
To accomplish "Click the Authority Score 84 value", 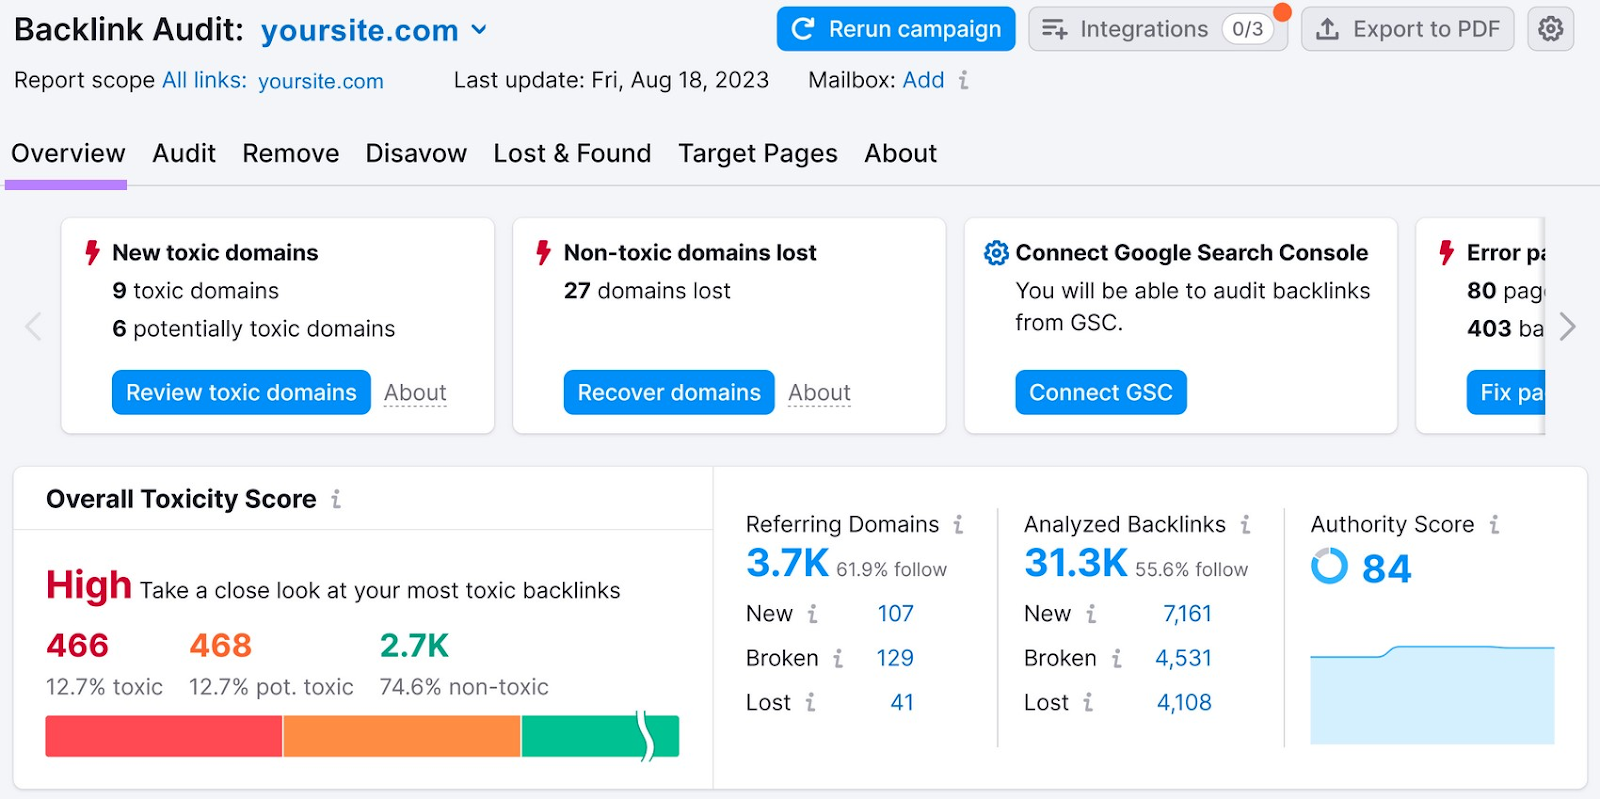I will [1387, 569].
